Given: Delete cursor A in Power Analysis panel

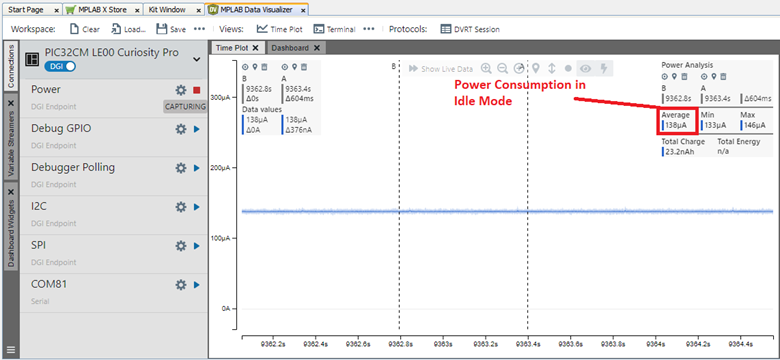Looking at the screenshot, I should pyautogui.click(x=723, y=77).
